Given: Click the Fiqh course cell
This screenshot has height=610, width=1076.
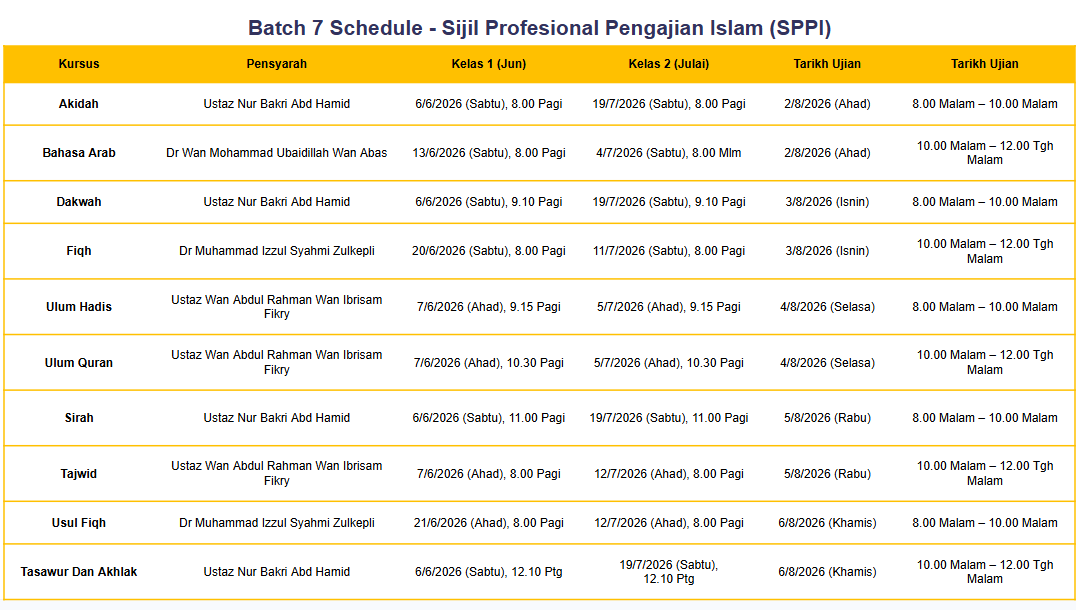Looking at the screenshot, I should coord(79,251).
